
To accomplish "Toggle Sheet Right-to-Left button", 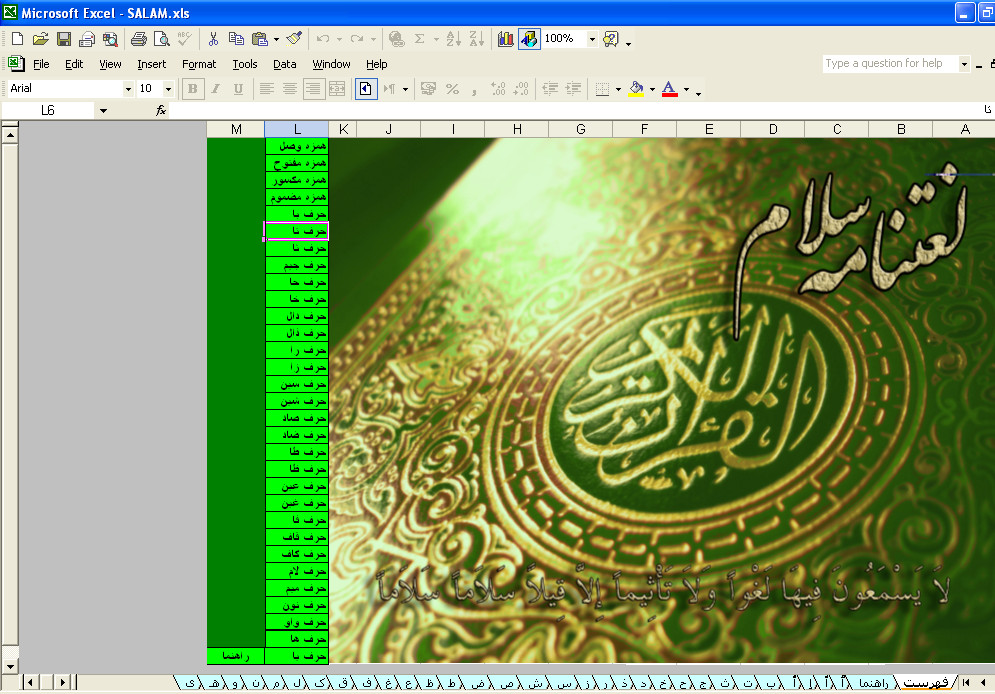I will point(366,89).
